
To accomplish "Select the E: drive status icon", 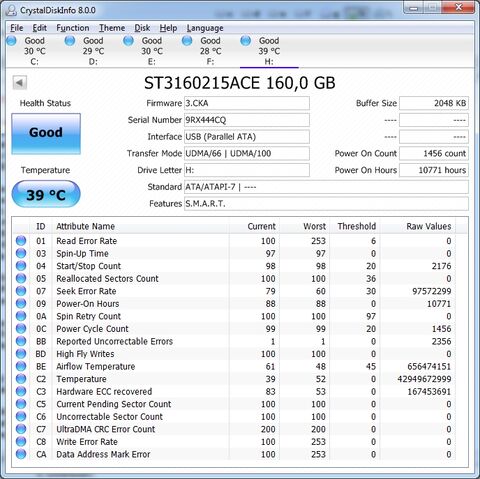I will [x=128, y=41].
